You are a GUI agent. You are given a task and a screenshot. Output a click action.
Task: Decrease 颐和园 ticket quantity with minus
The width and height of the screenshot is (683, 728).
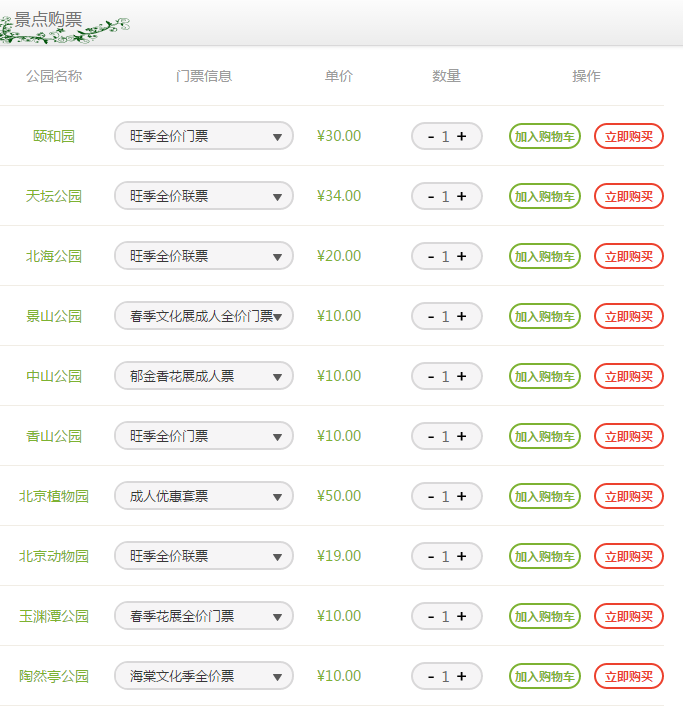click(x=431, y=137)
